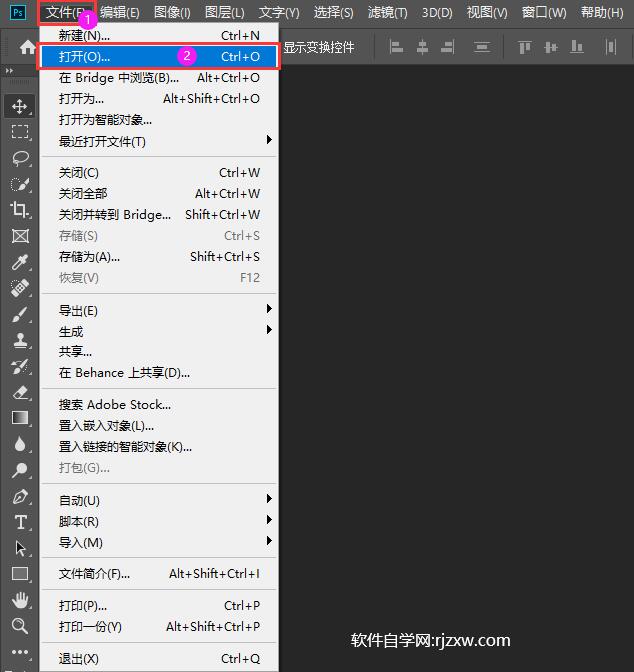Select the Rectangular Marquee tool
This screenshot has height=672, width=634.
click(x=20, y=132)
